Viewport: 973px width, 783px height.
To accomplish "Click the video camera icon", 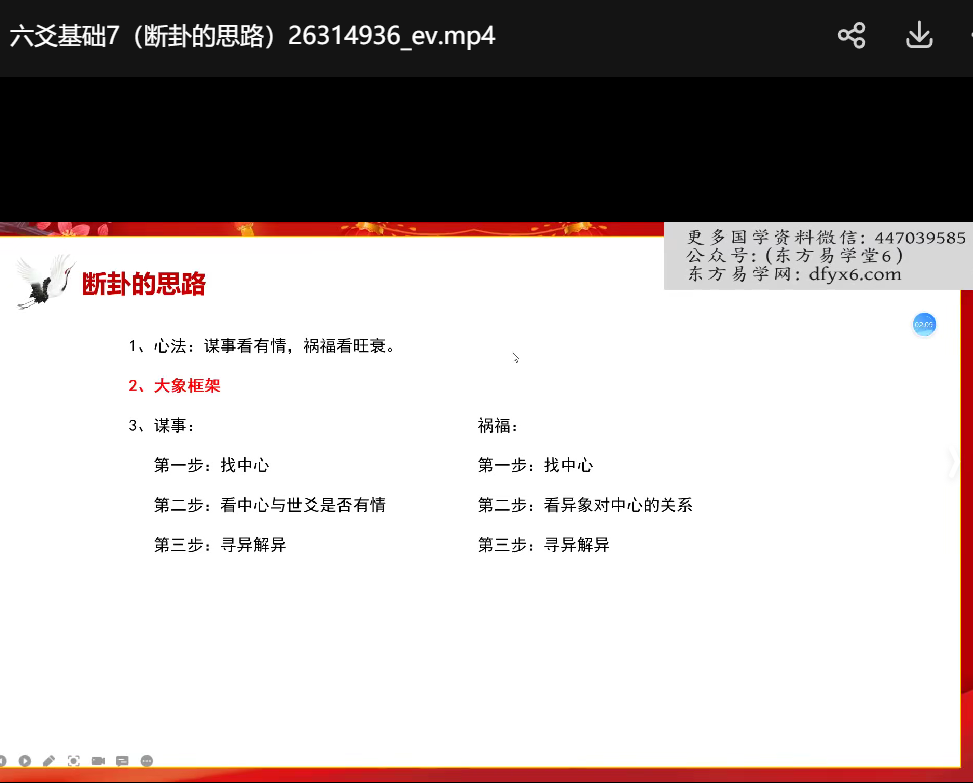I will pos(98,761).
